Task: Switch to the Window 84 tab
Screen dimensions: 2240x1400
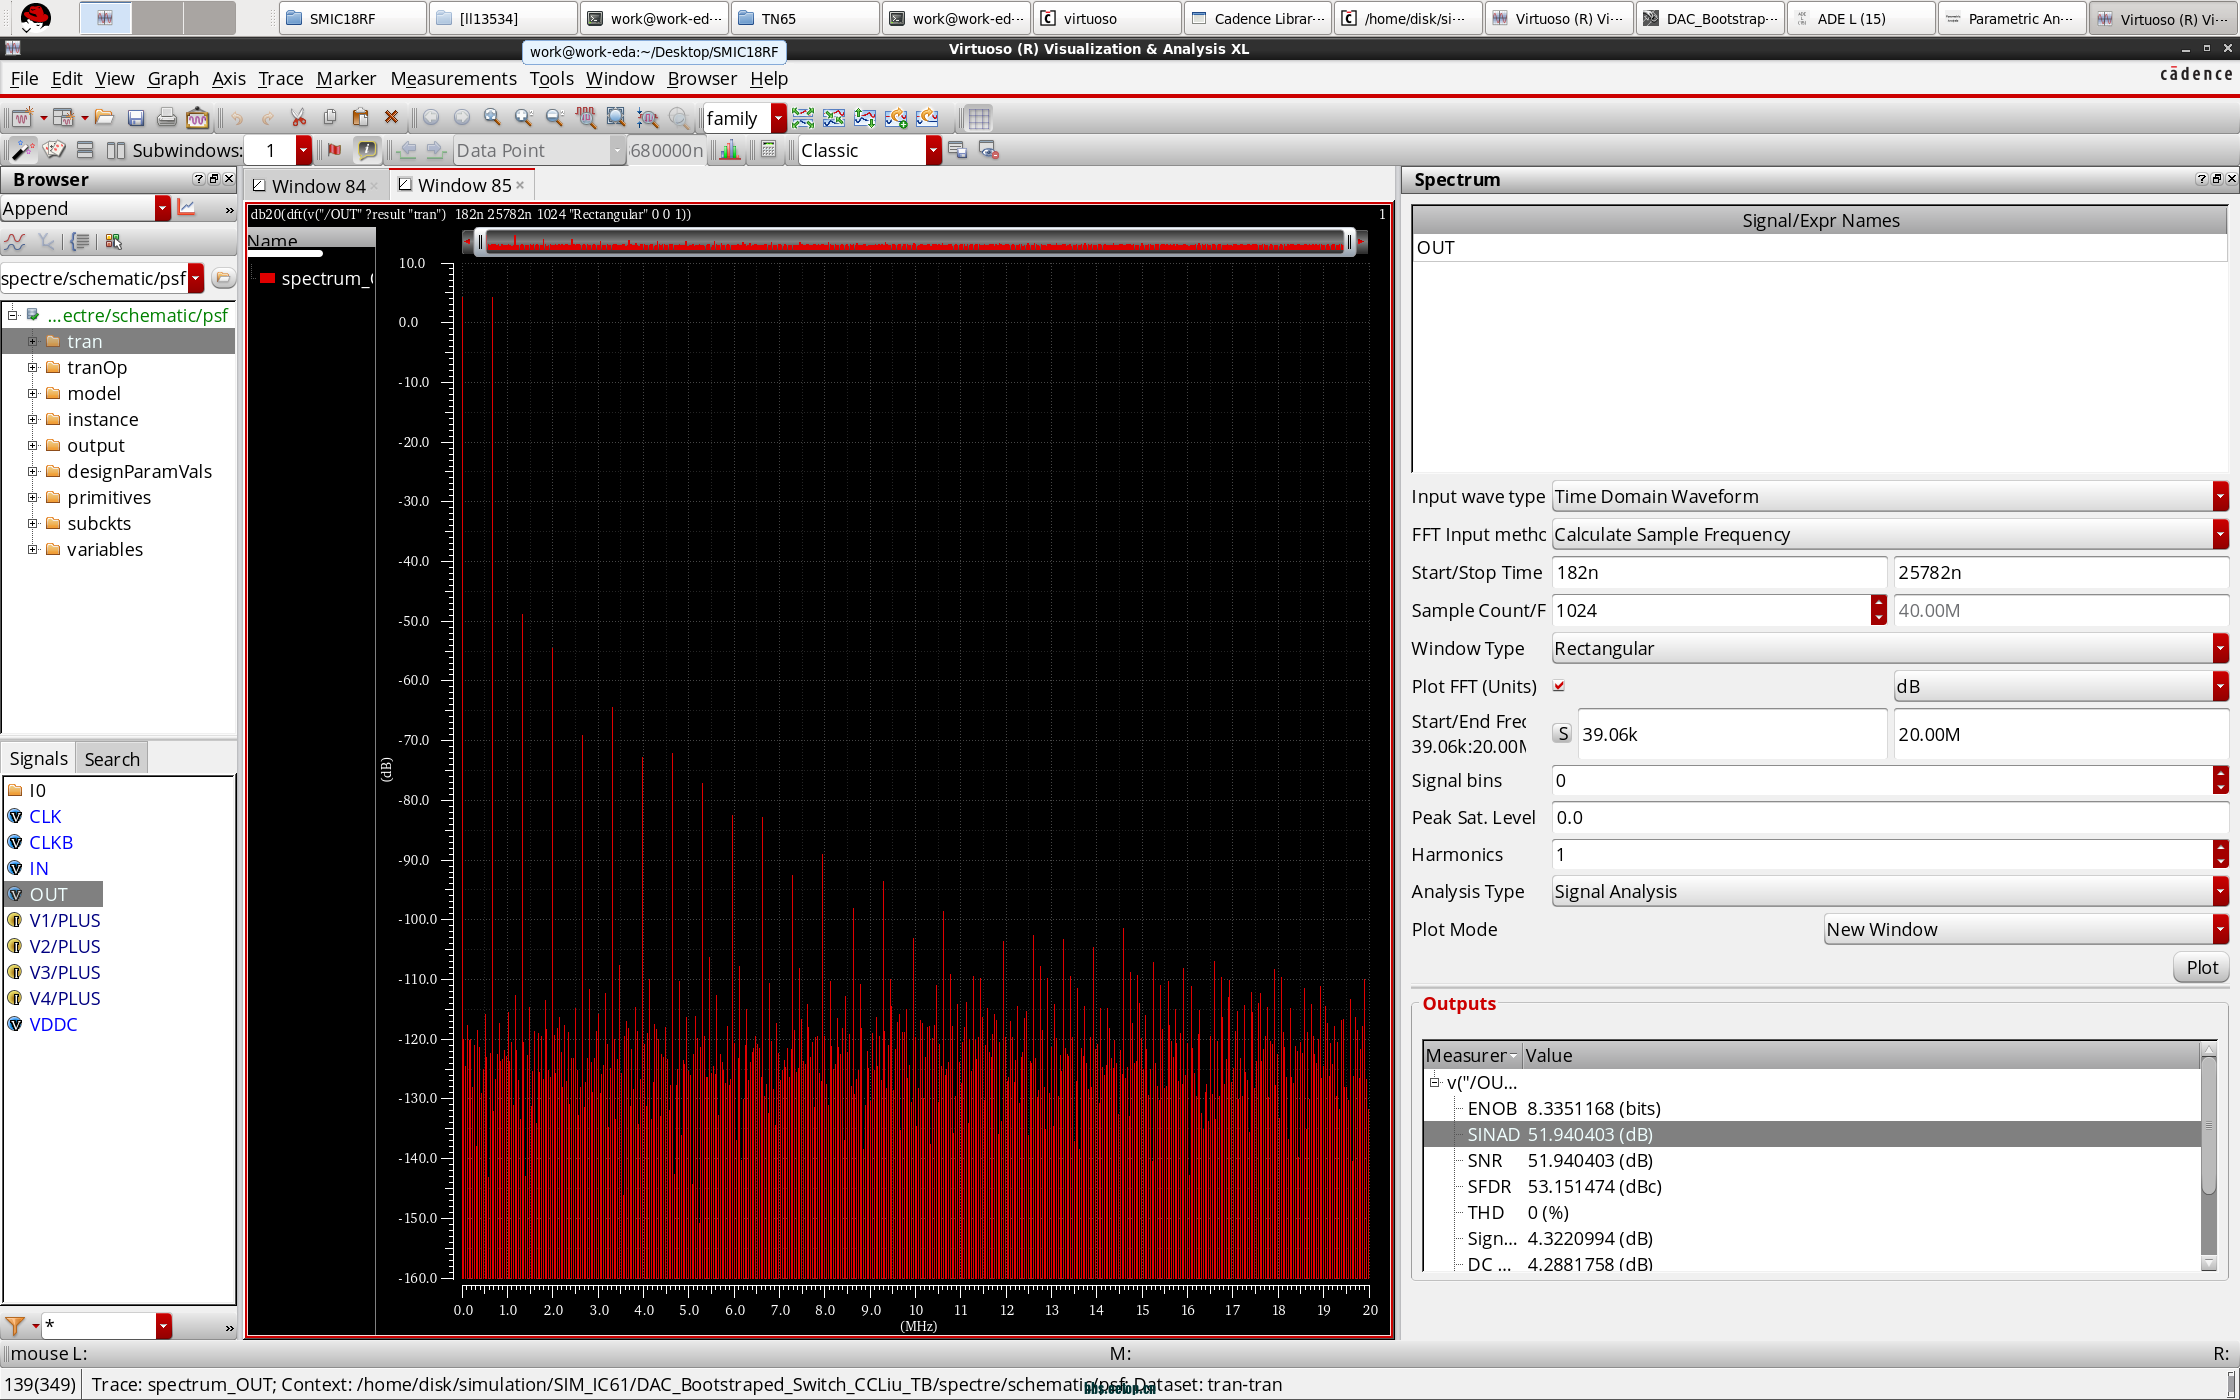Action: [x=316, y=186]
